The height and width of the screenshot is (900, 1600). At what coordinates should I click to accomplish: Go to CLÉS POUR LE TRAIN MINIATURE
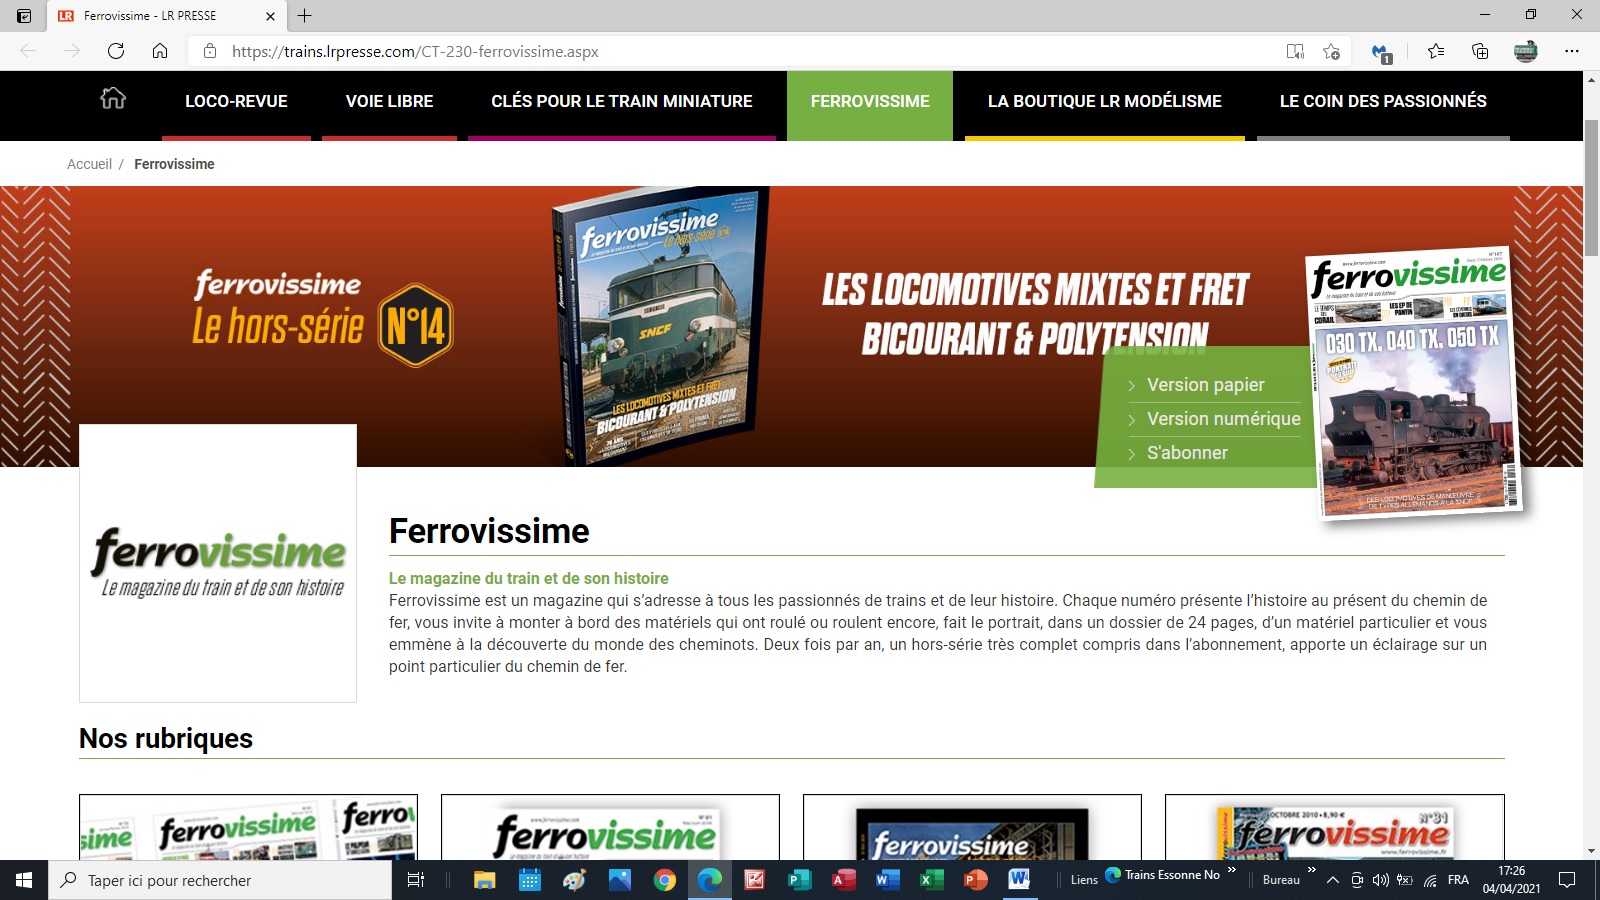[x=621, y=101]
